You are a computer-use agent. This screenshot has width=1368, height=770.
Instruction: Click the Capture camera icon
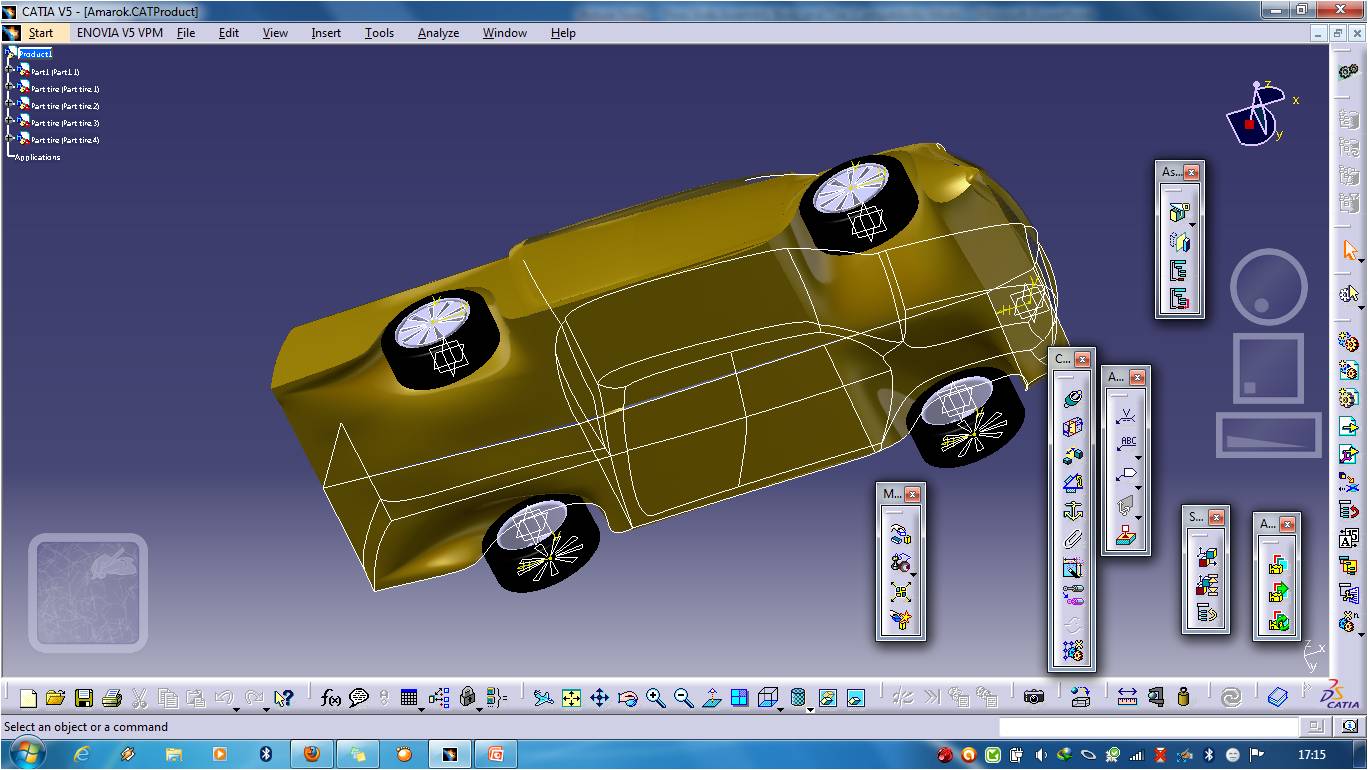pyautogui.click(x=1034, y=698)
